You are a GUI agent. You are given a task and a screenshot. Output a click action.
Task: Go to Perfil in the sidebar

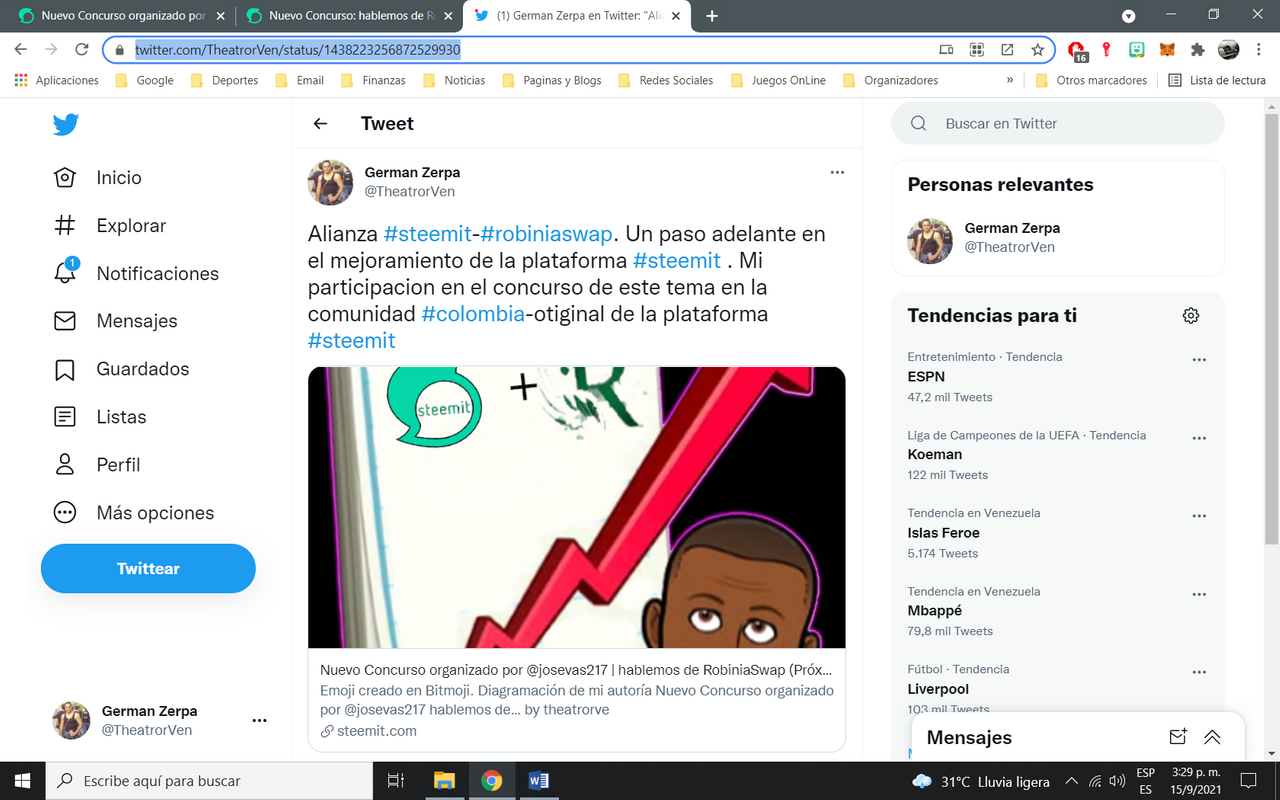tap(97, 465)
